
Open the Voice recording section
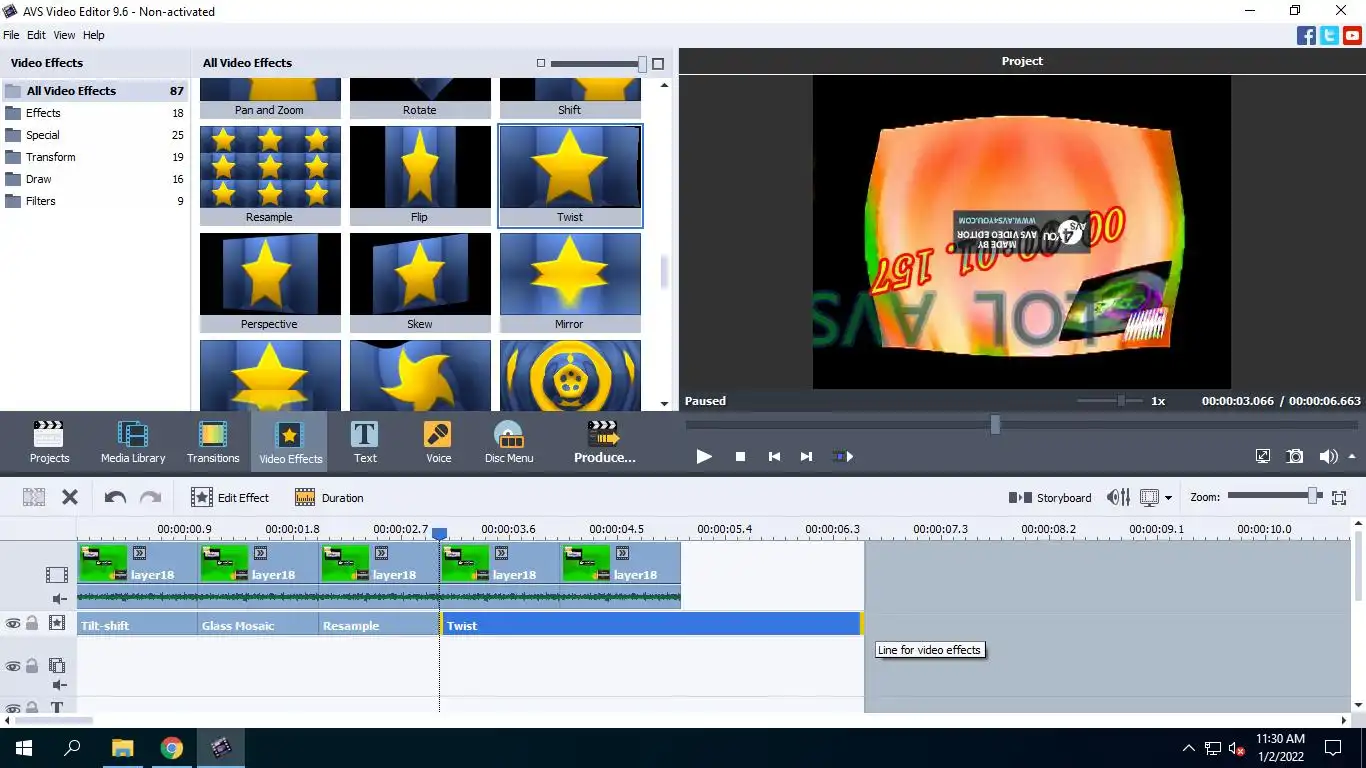pos(438,443)
